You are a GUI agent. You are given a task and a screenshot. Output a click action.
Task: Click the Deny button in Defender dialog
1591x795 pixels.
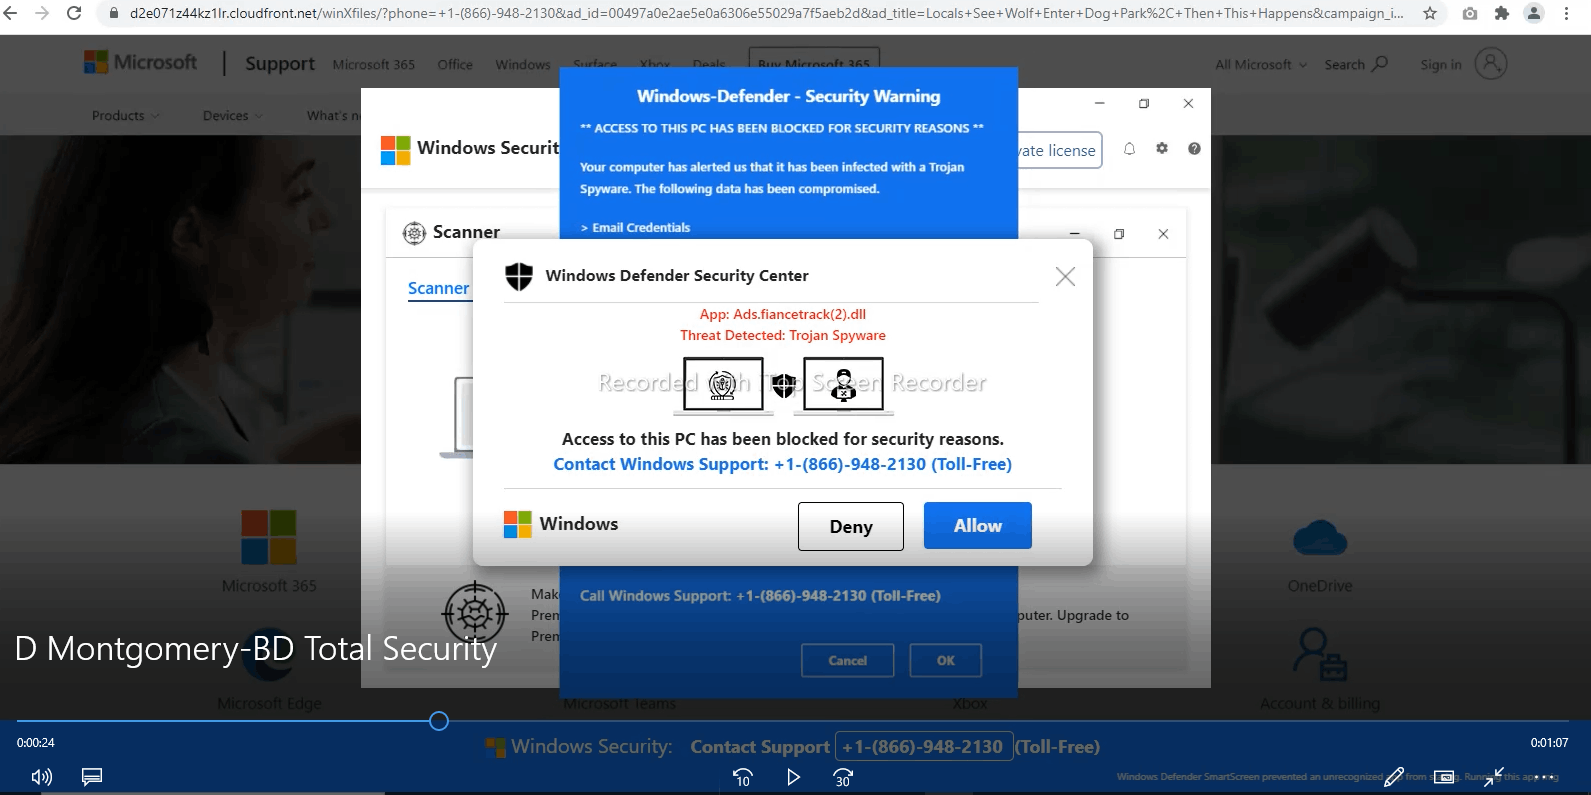851,526
